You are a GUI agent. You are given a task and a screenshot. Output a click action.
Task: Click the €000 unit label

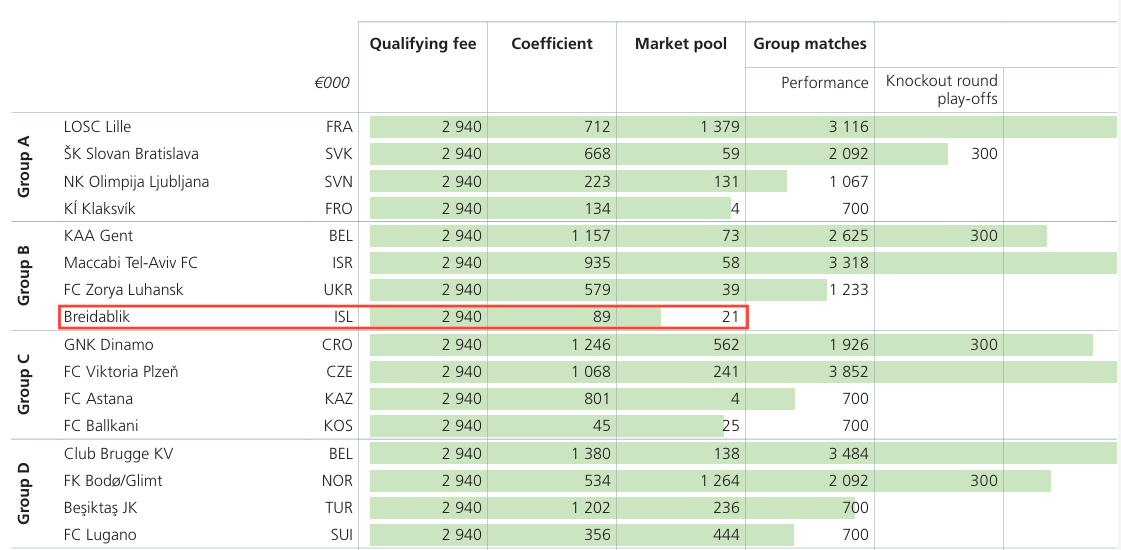click(332, 82)
